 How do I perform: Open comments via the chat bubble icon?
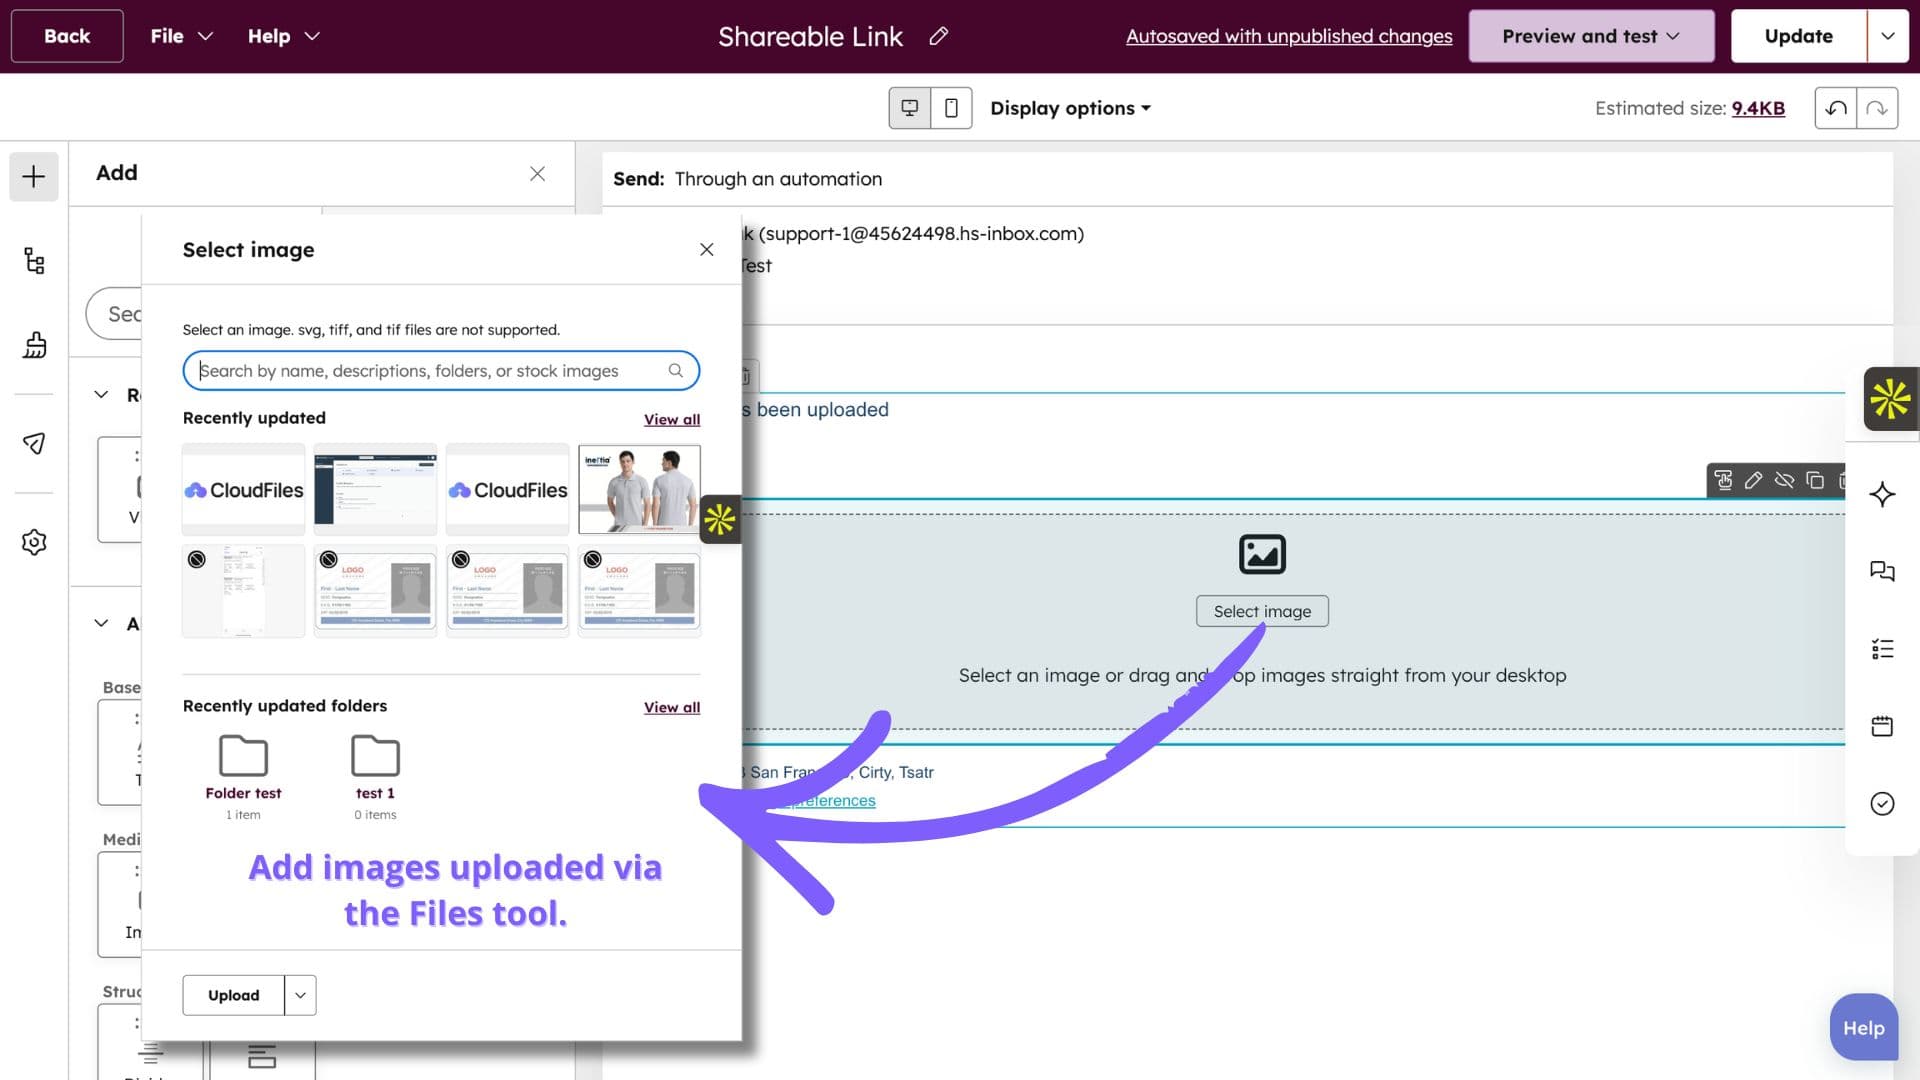[x=1882, y=571]
